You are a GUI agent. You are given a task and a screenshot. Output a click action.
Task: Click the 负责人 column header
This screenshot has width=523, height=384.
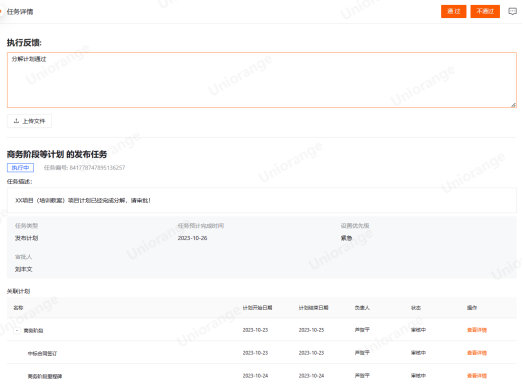pos(362,308)
